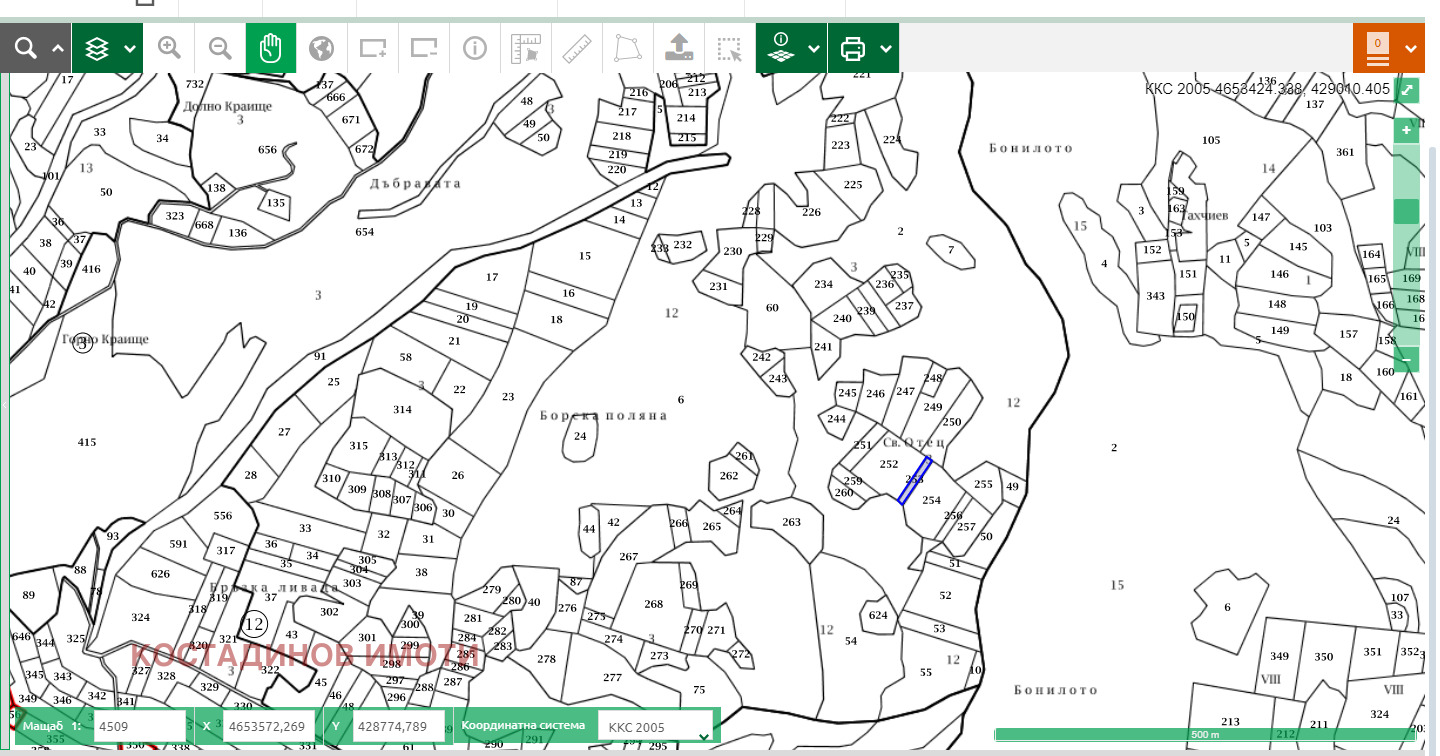
Task: Activate the dashed rectangle select-by-cursor tool
Action: [730, 48]
